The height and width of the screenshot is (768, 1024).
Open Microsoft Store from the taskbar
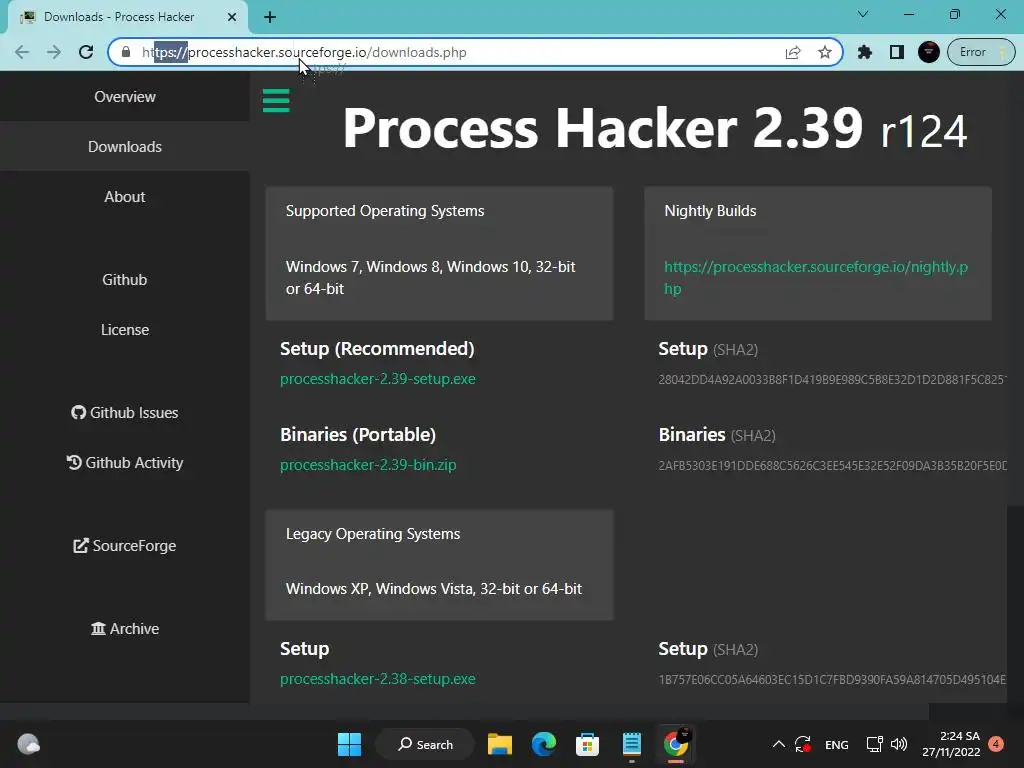coord(587,744)
